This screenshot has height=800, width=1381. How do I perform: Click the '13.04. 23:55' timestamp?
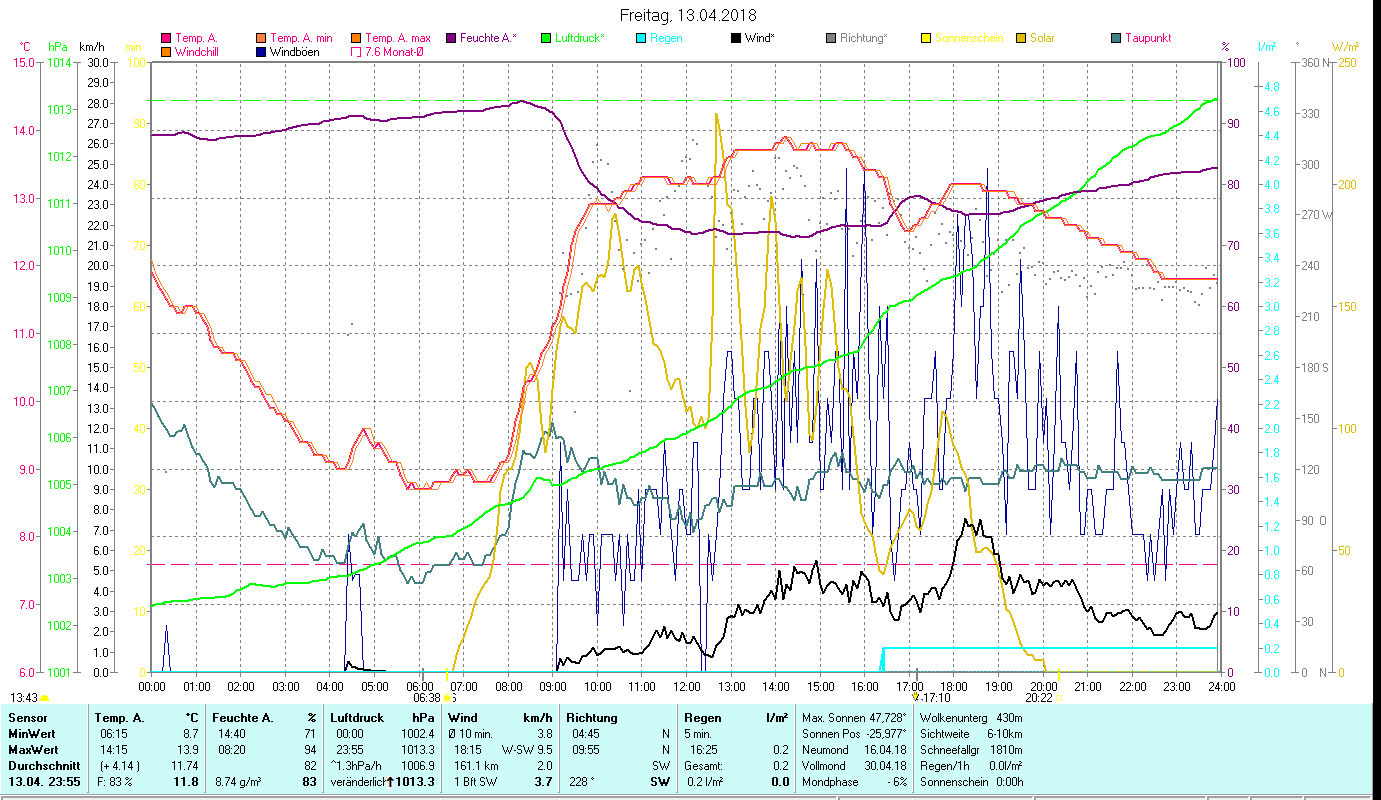pos(44,782)
